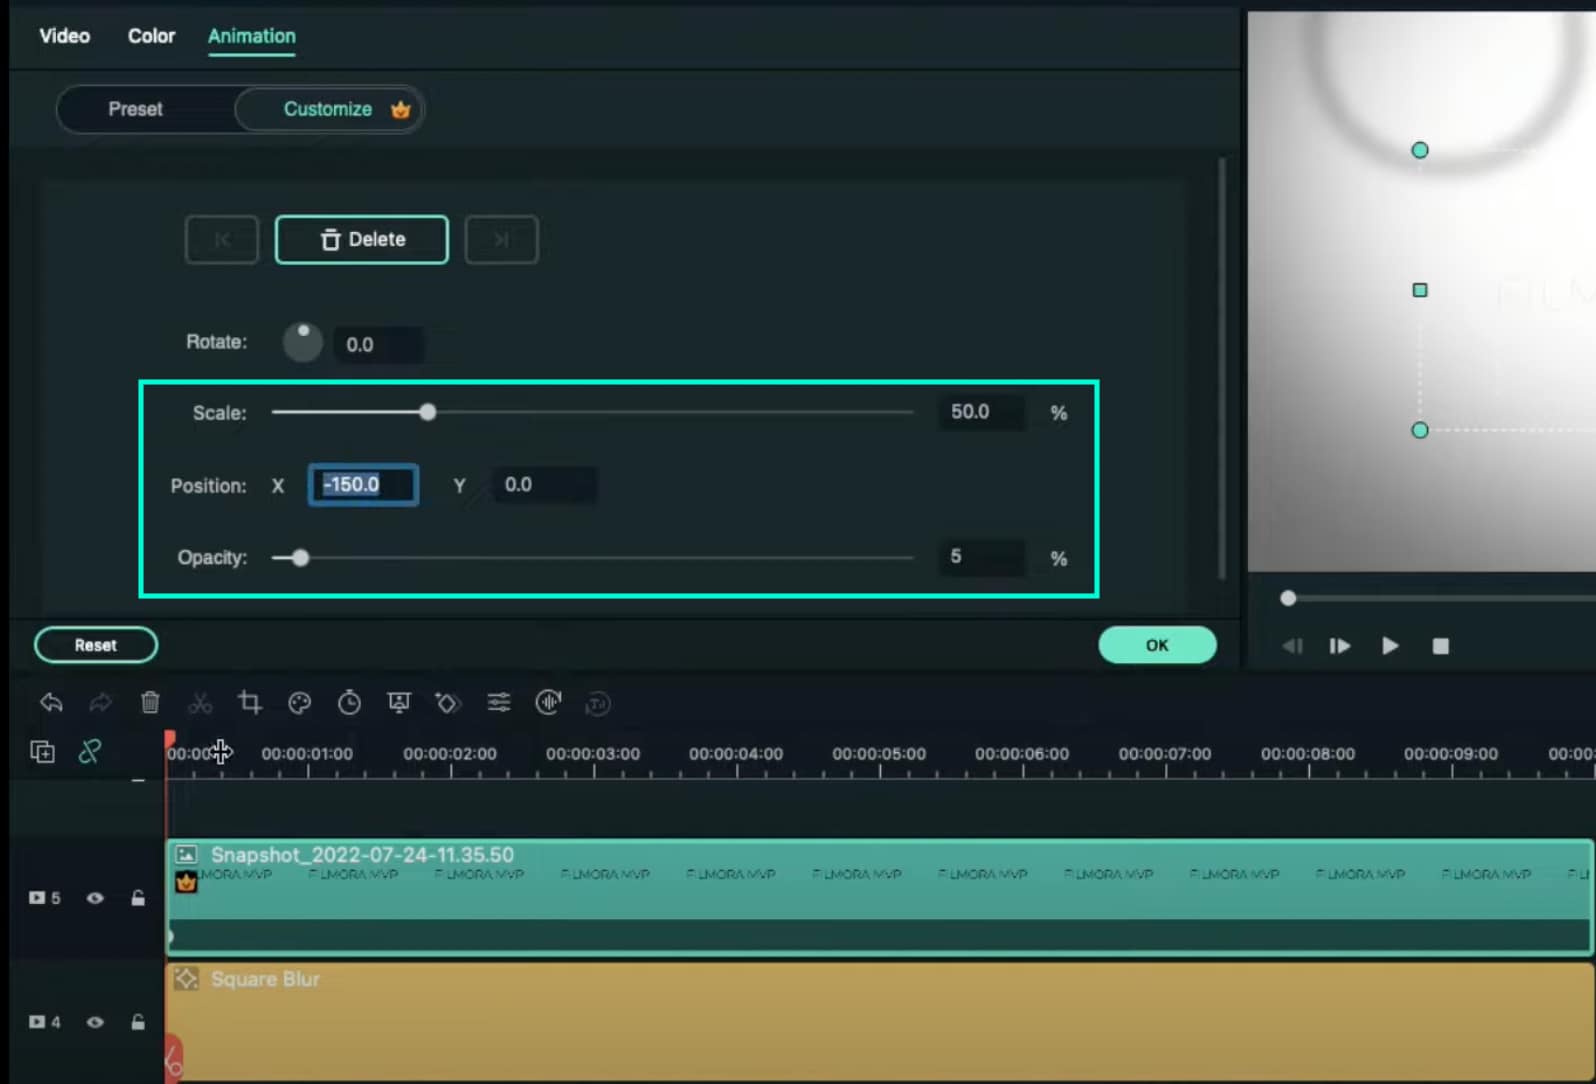Toggle lock on track 5

138,898
